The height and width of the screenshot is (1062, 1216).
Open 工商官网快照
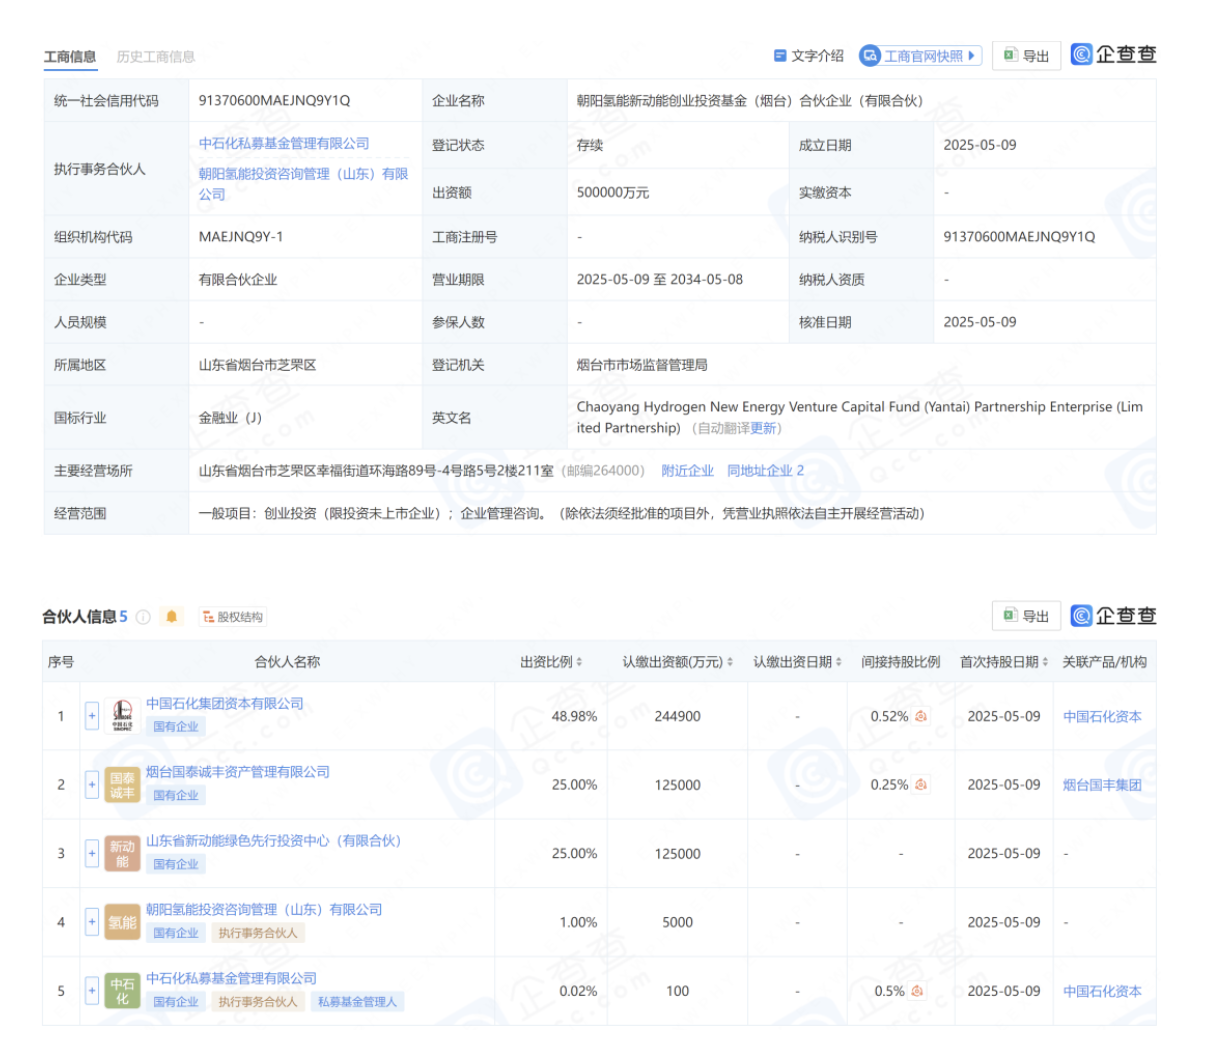[921, 56]
